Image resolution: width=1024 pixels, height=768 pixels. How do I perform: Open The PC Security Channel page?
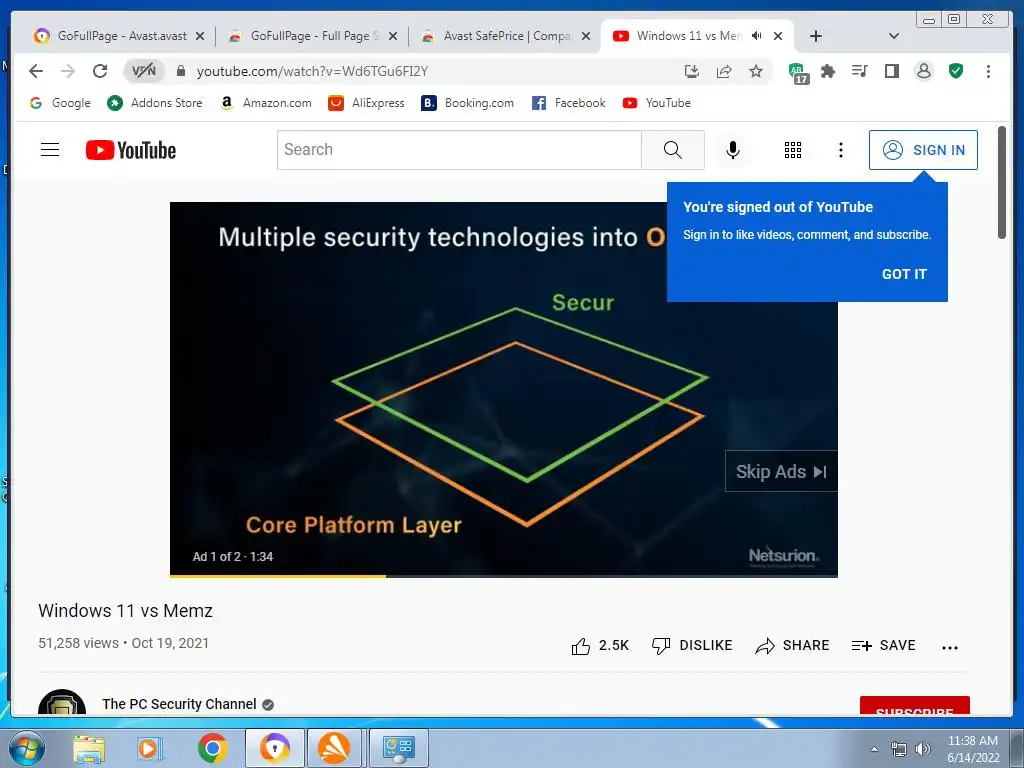pyautogui.click(x=179, y=704)
